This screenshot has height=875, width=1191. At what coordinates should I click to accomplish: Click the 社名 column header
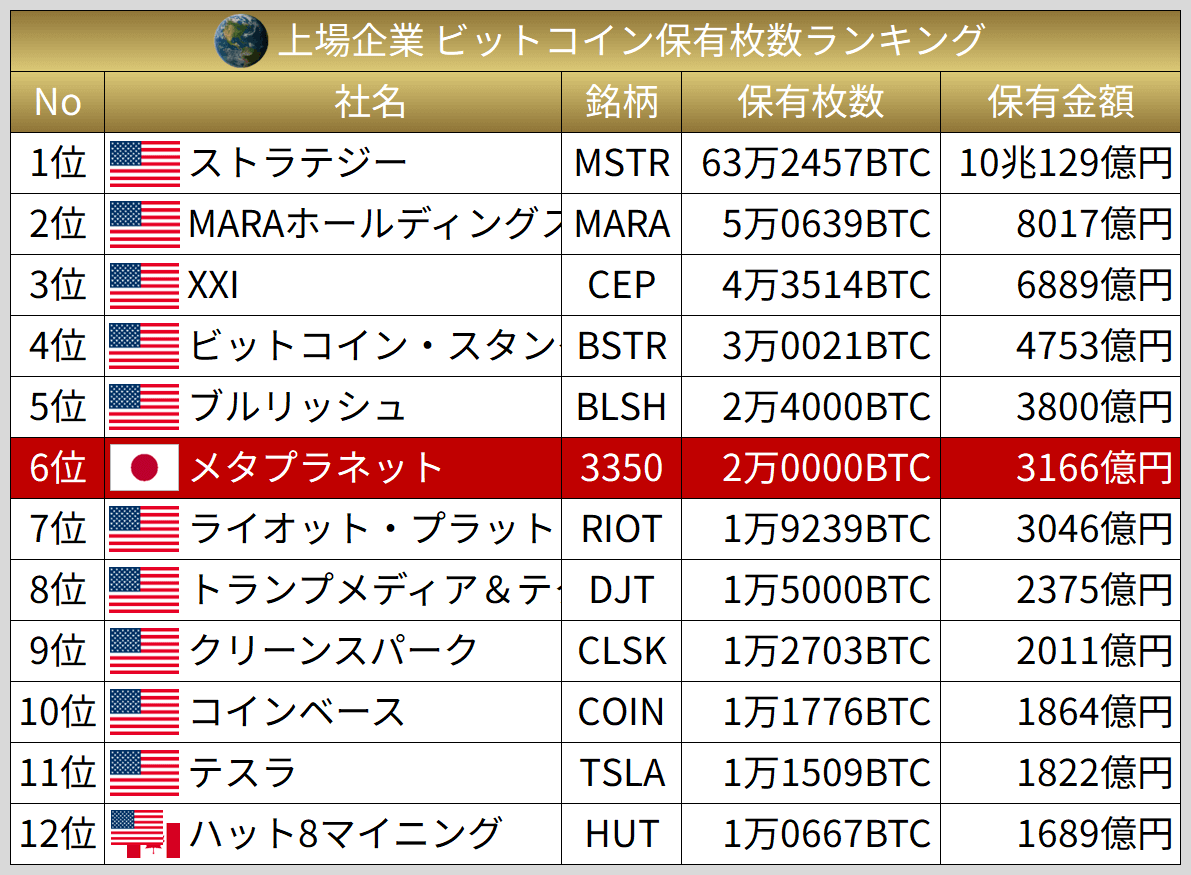pyautogui.click(x=333, y=103)
